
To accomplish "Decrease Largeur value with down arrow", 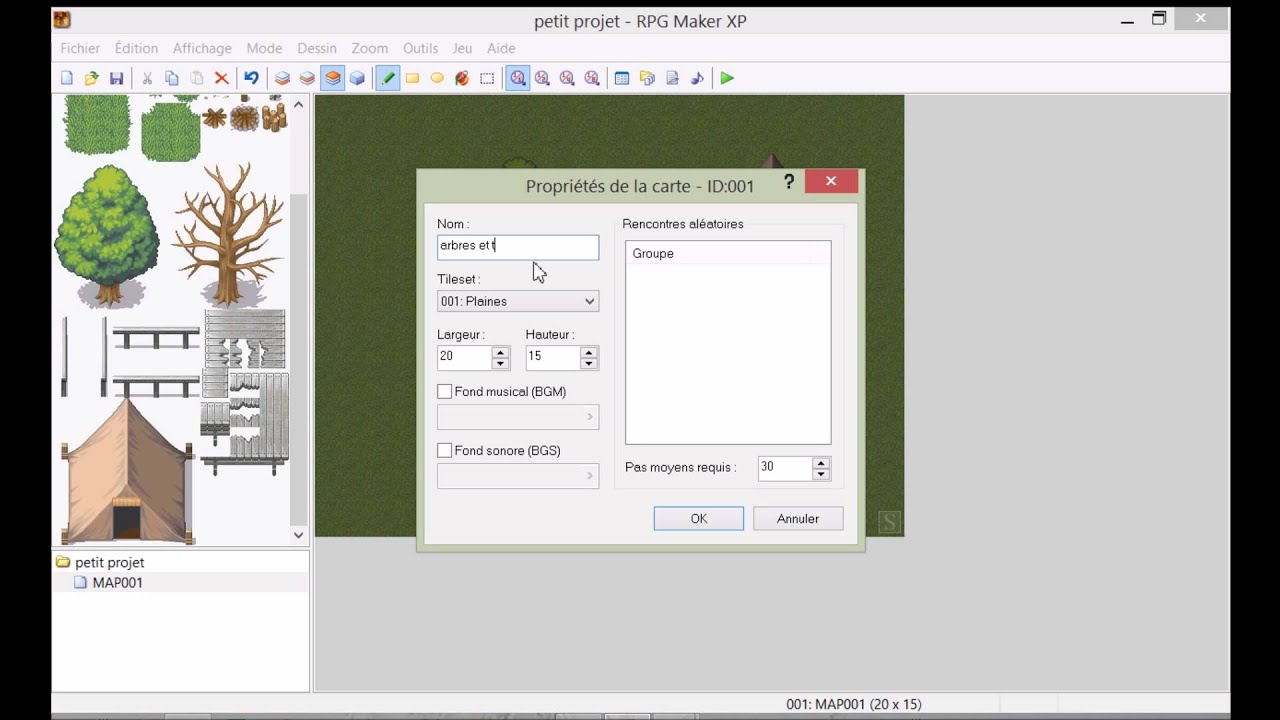I will click(x=500, y=363).
